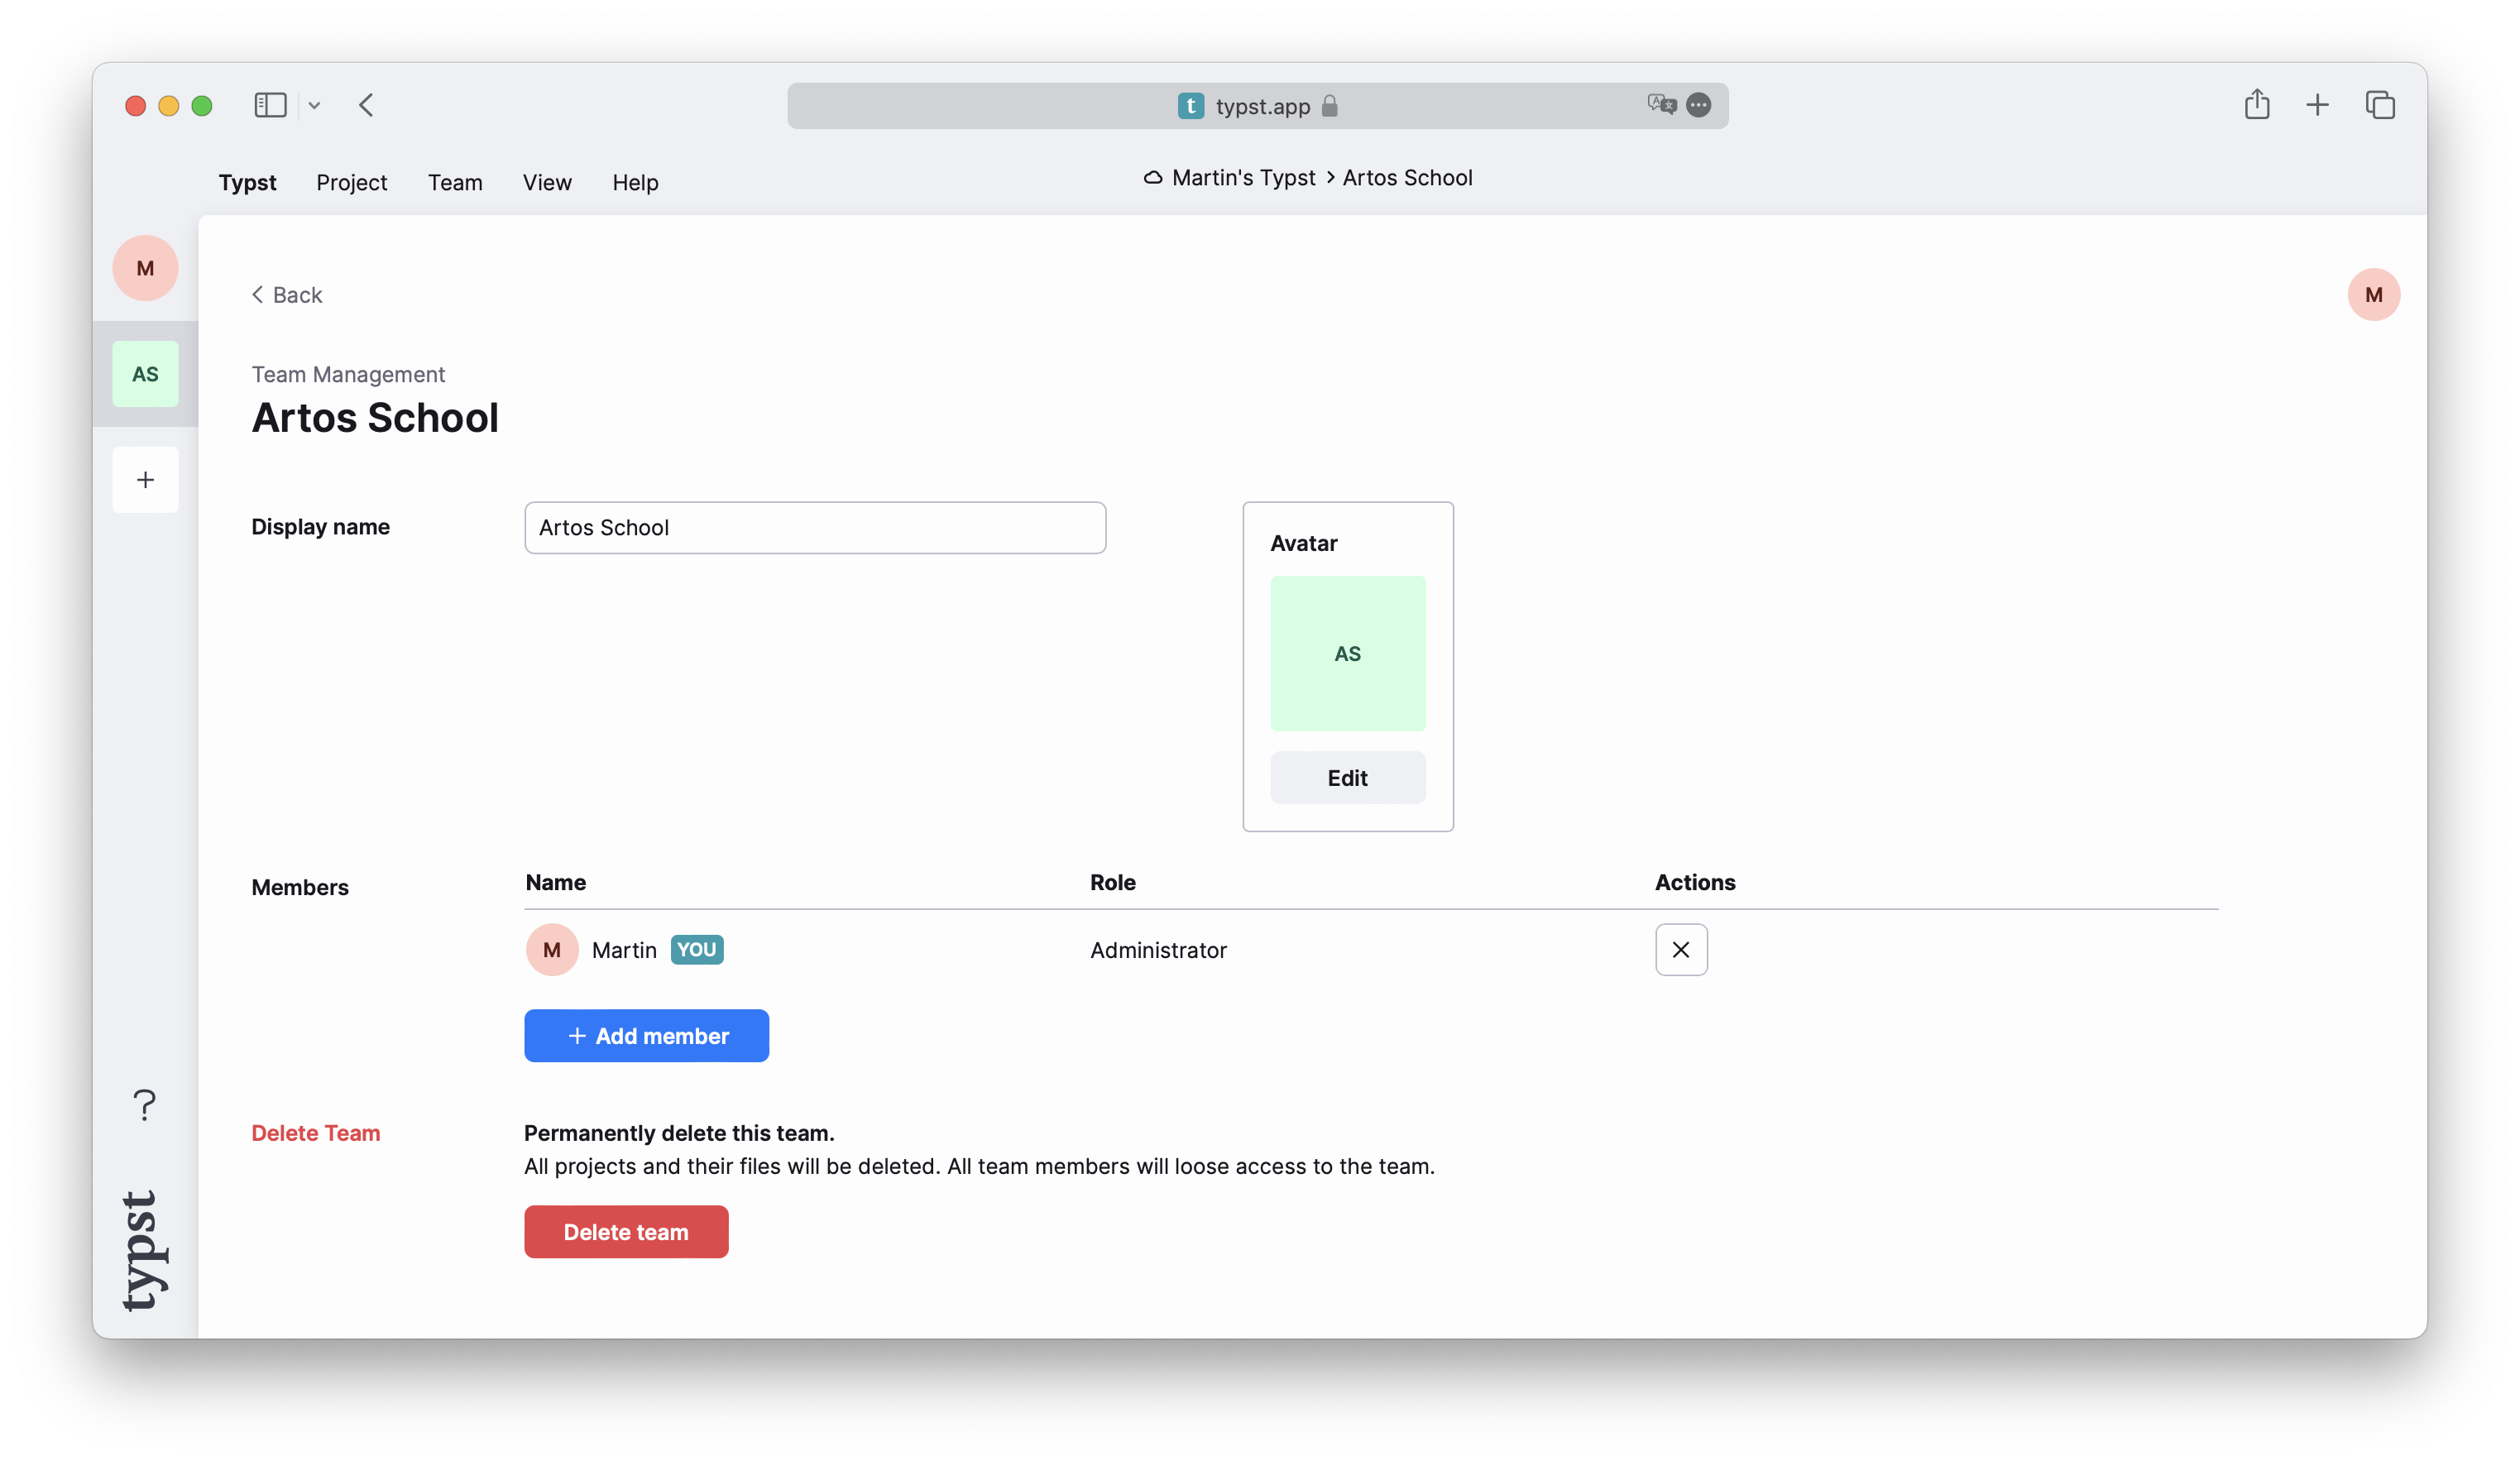2520x1461 pixels.
Task: Open the address bar more options button
Action: [x=1698, y=105]
